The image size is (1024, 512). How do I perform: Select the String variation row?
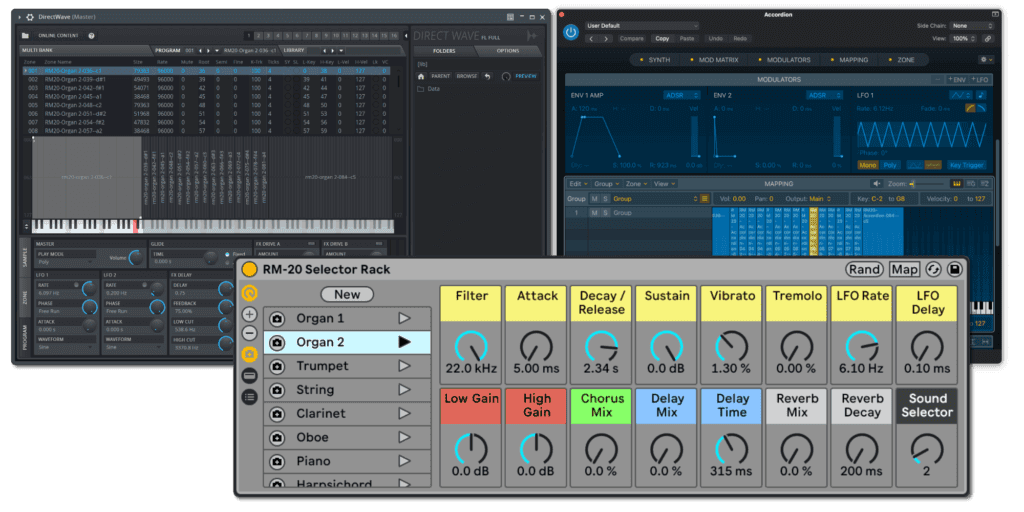point(347,390)
